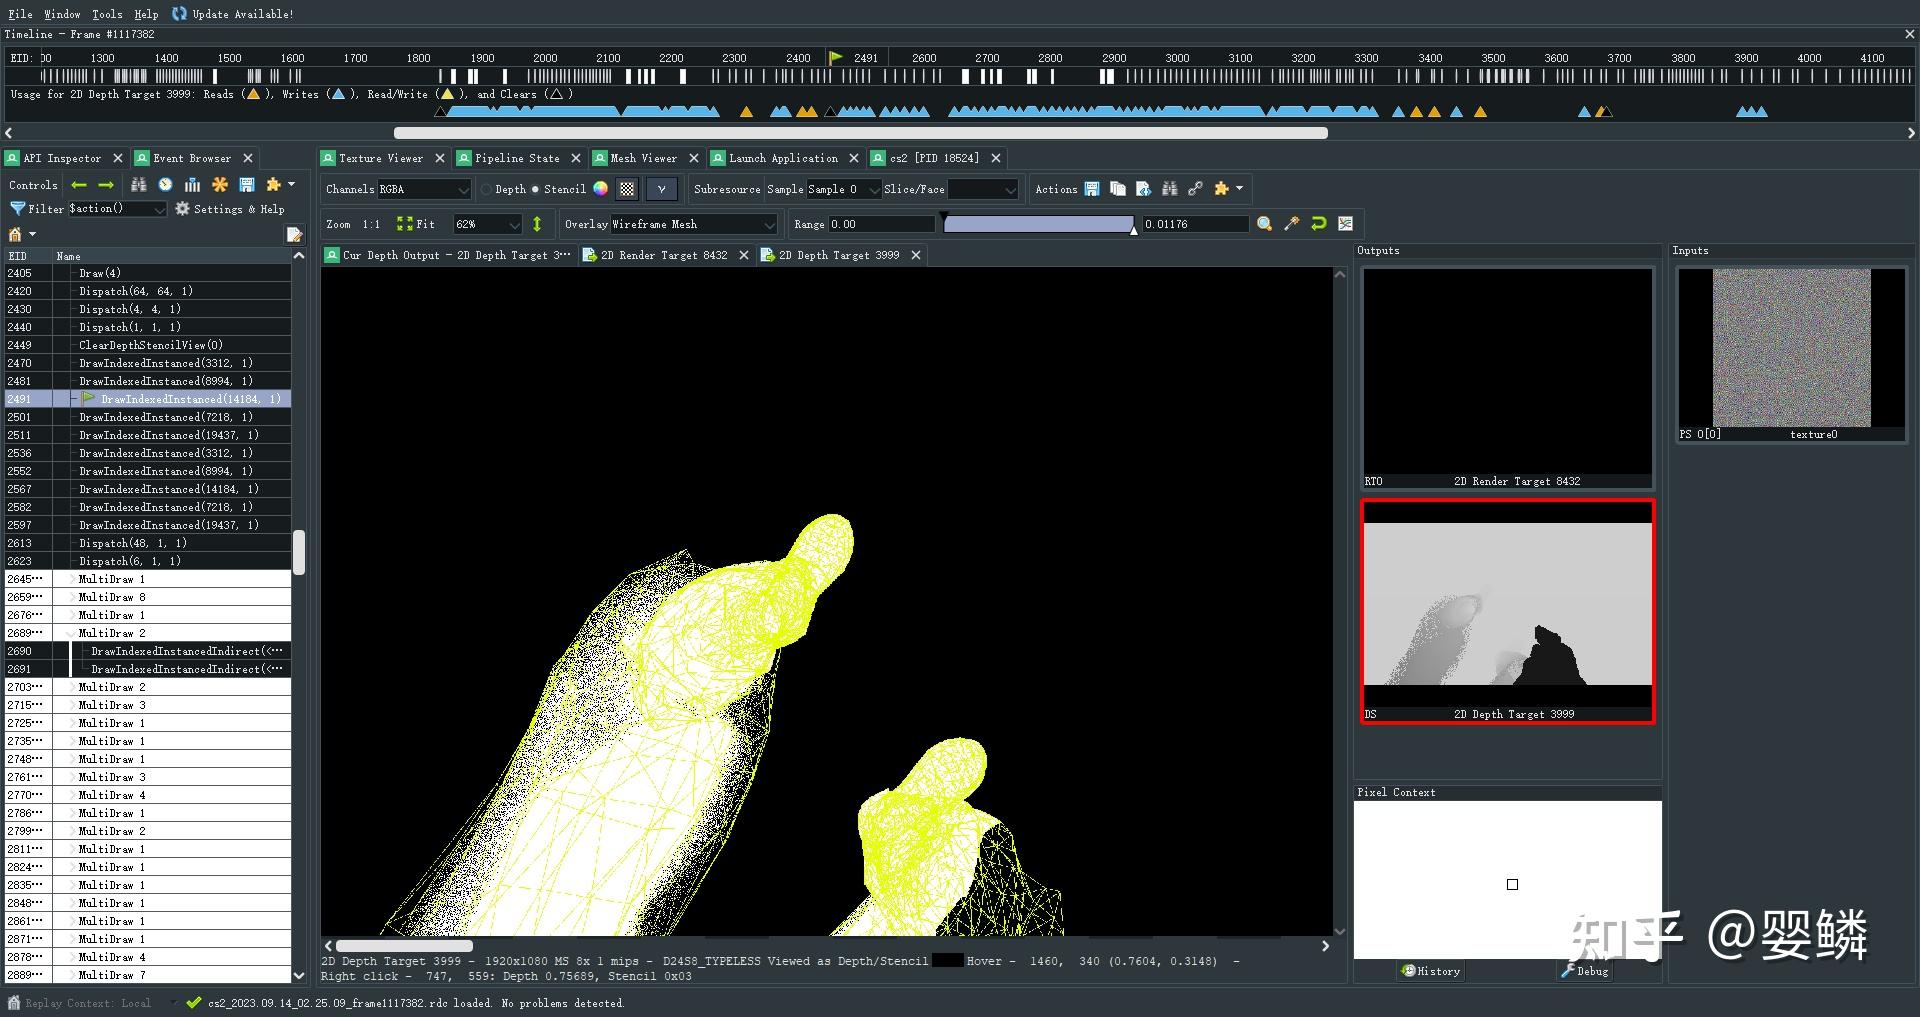Open the 62% zoom dropdown
1920x1017 pixels.
click(x=487, y=224)
